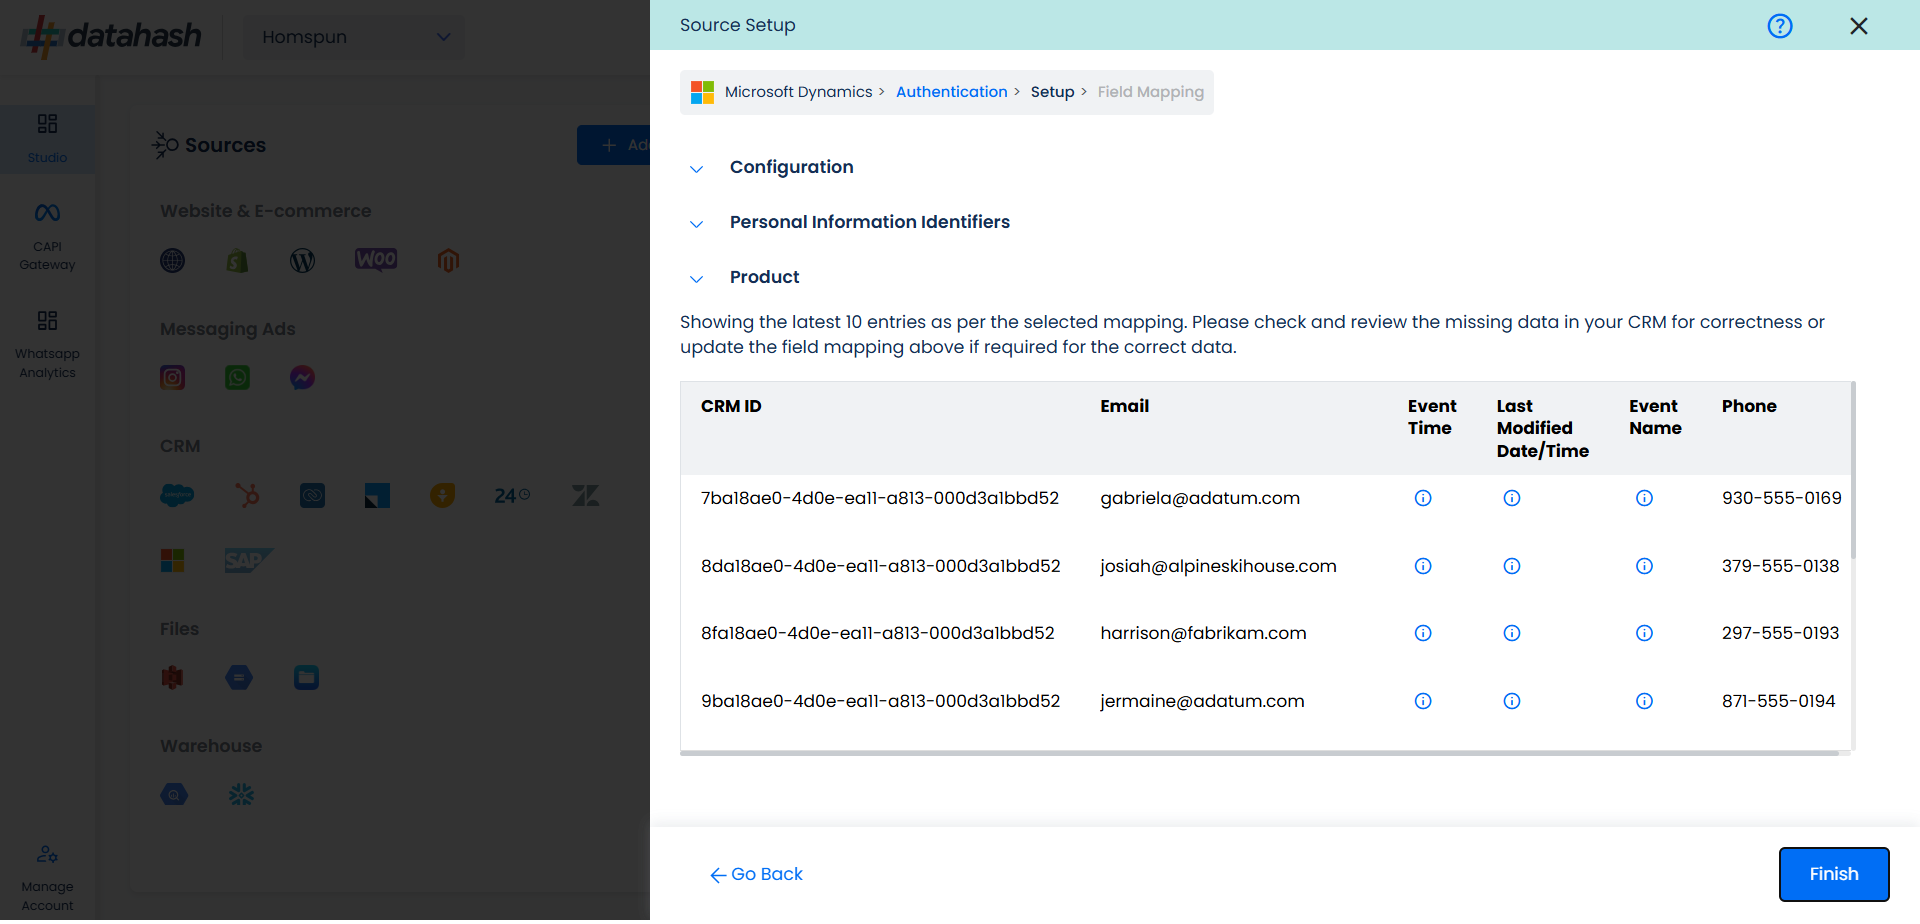Select the Setup breadcrumb step
The height and width of the screenshot is (924, 1920).
click(1052, 92)
